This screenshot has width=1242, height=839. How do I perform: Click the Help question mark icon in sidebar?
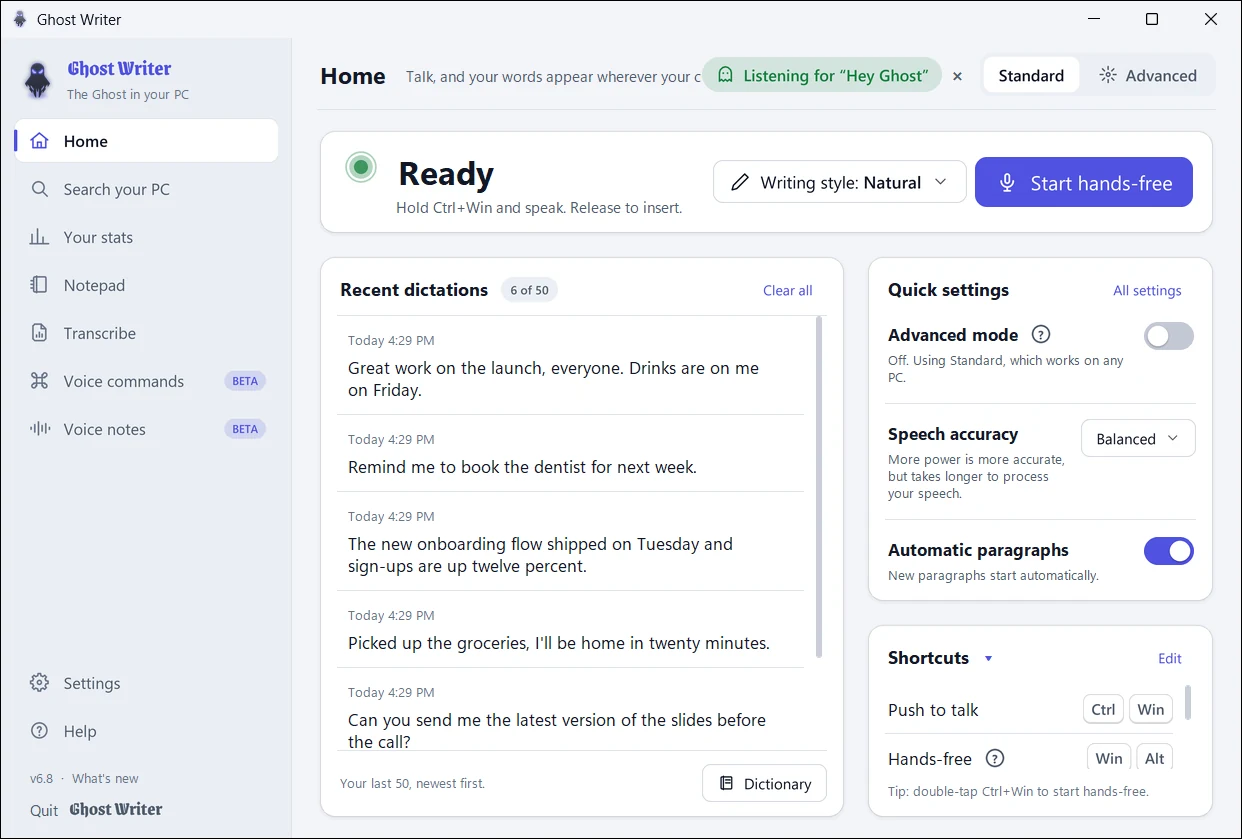[39, 731]
